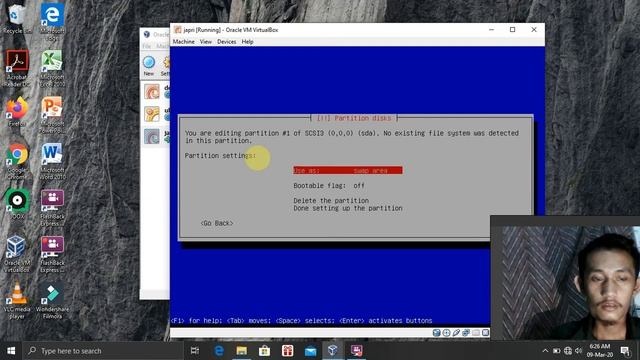Click the New VM button in VirtualBox Manager
The height and width of the screenshot is (360, 640).
click(149, 66)
